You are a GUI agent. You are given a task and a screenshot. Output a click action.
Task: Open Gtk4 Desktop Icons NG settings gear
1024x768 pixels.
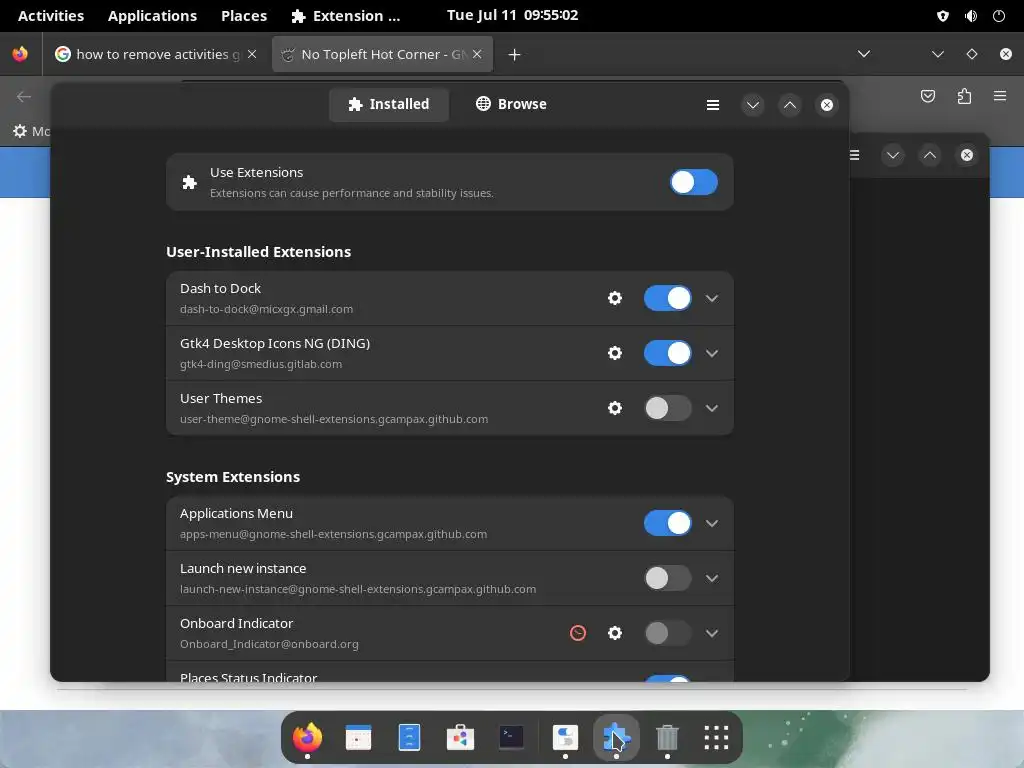point(615,353)
